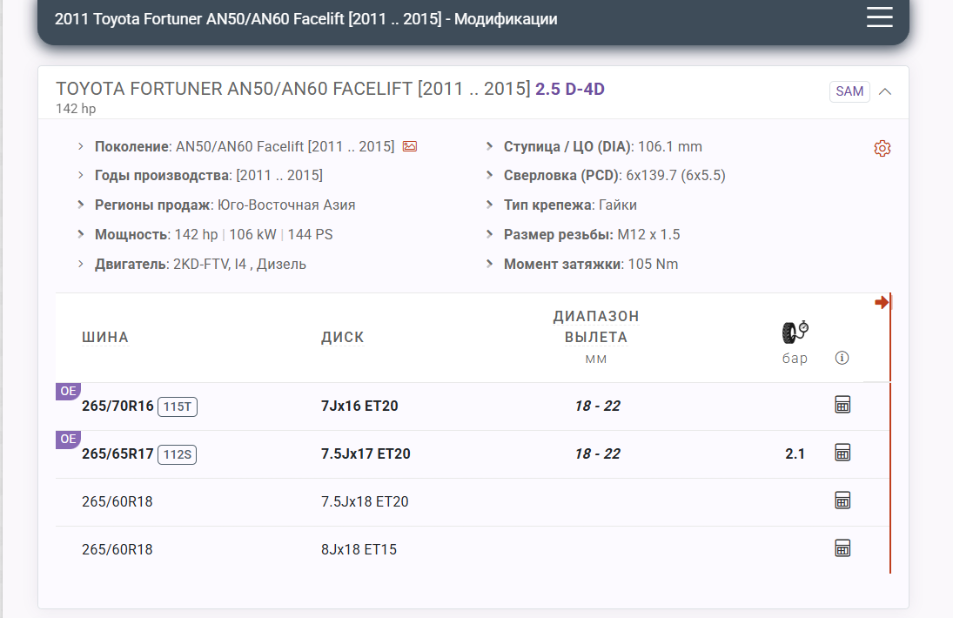This screenshot has height=618, width=953.
Task: Open the hamburger menu in the header
Action: 879,18
